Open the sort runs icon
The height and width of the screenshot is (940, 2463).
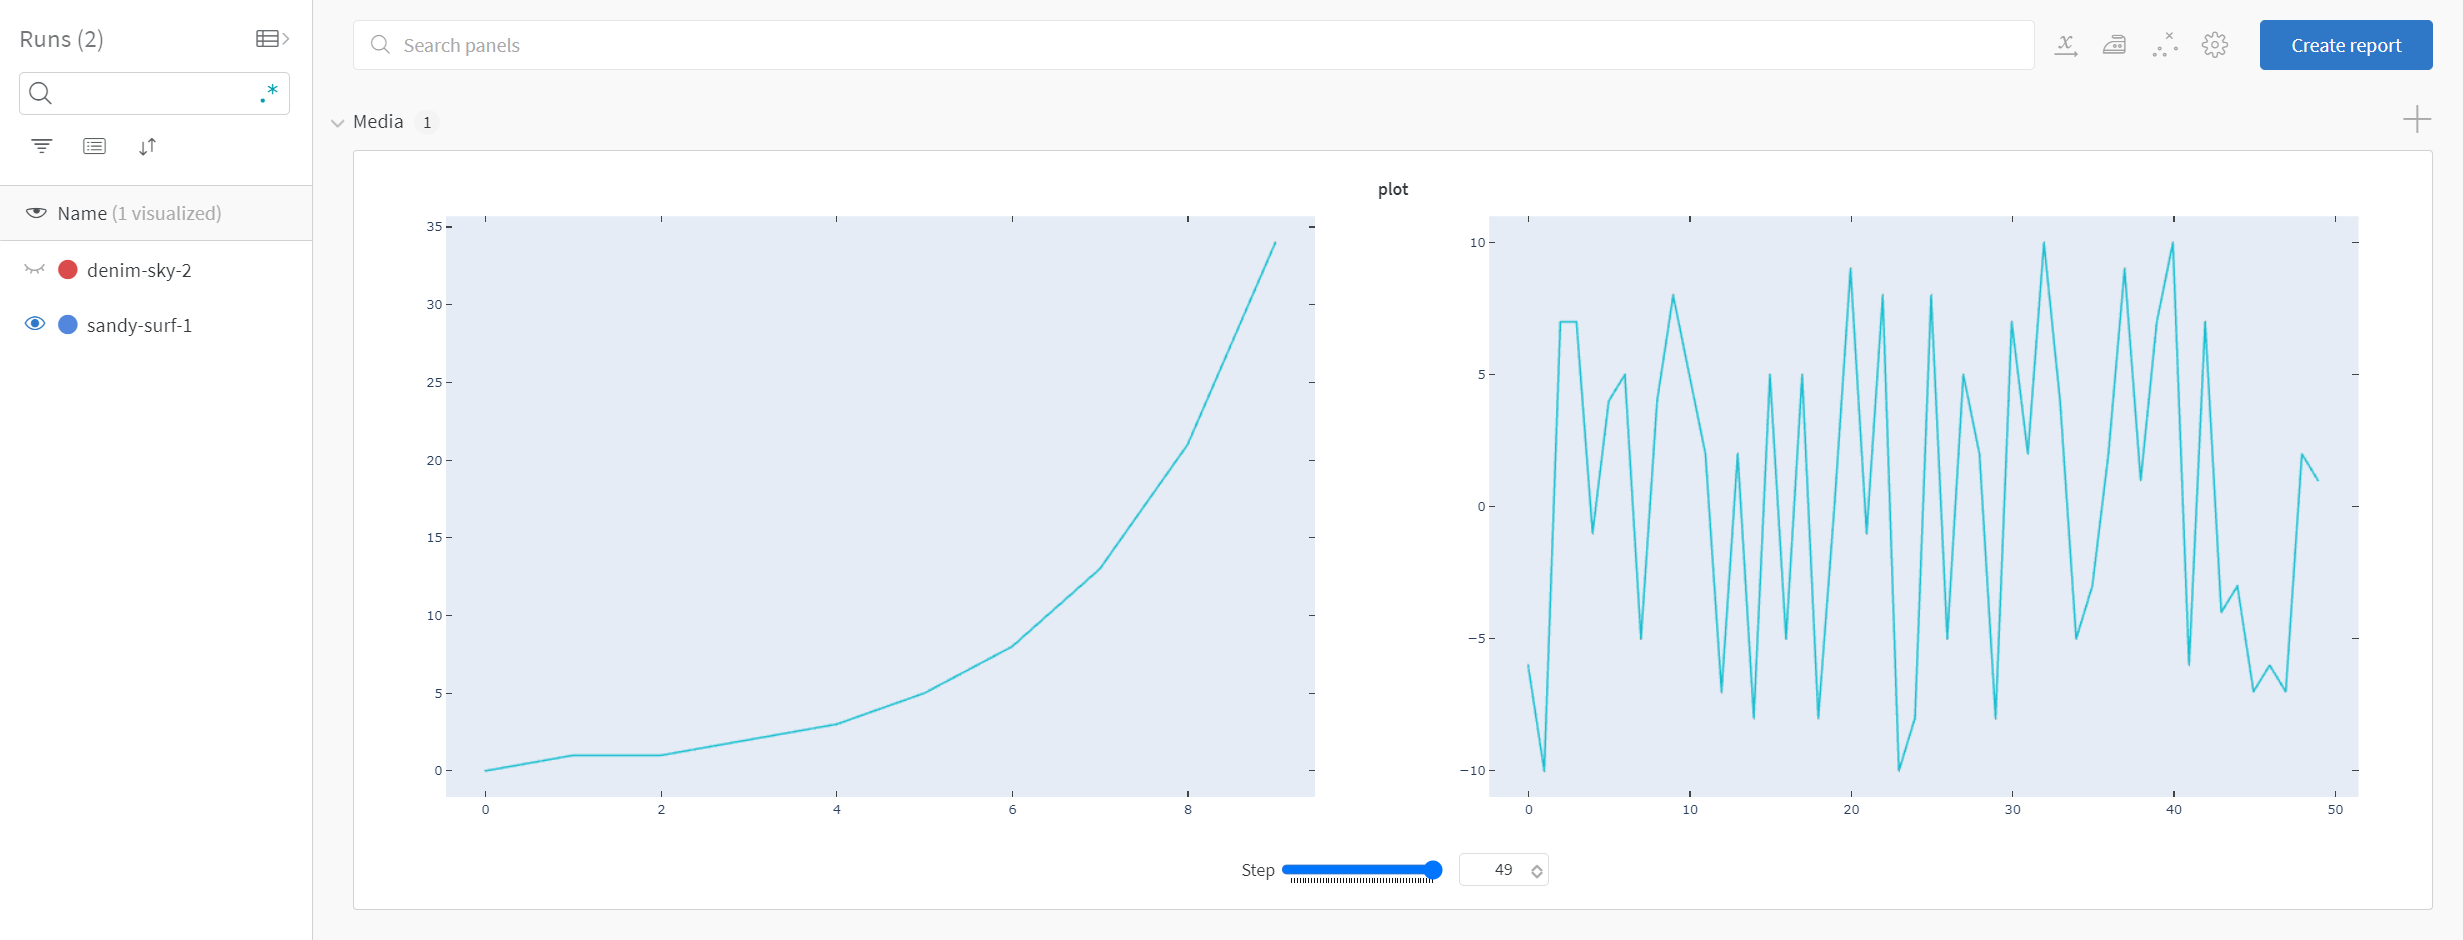point(147,146)
